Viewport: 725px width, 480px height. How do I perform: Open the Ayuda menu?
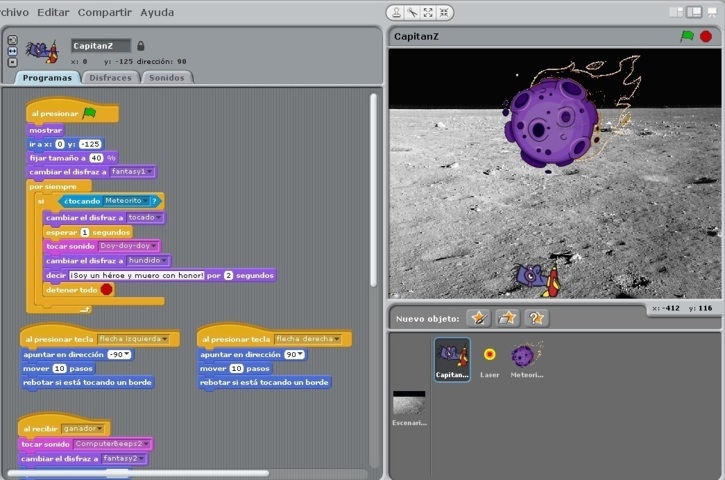[156, 12]
